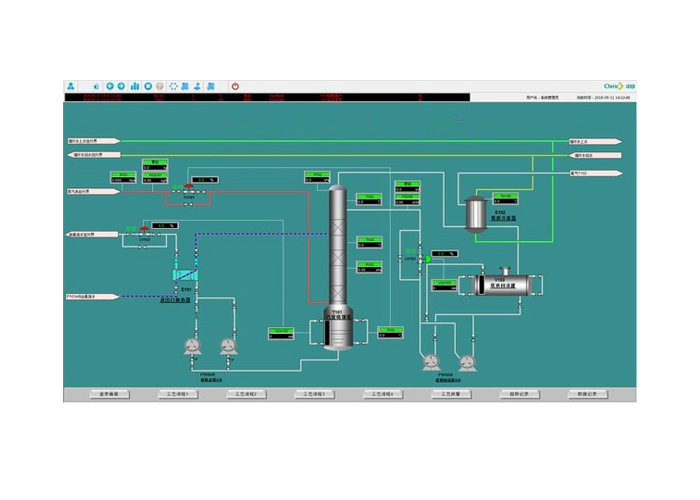Click the E101 underlined name link
The height and width of the screenshot is (500, 700).
tap(175, 300)
